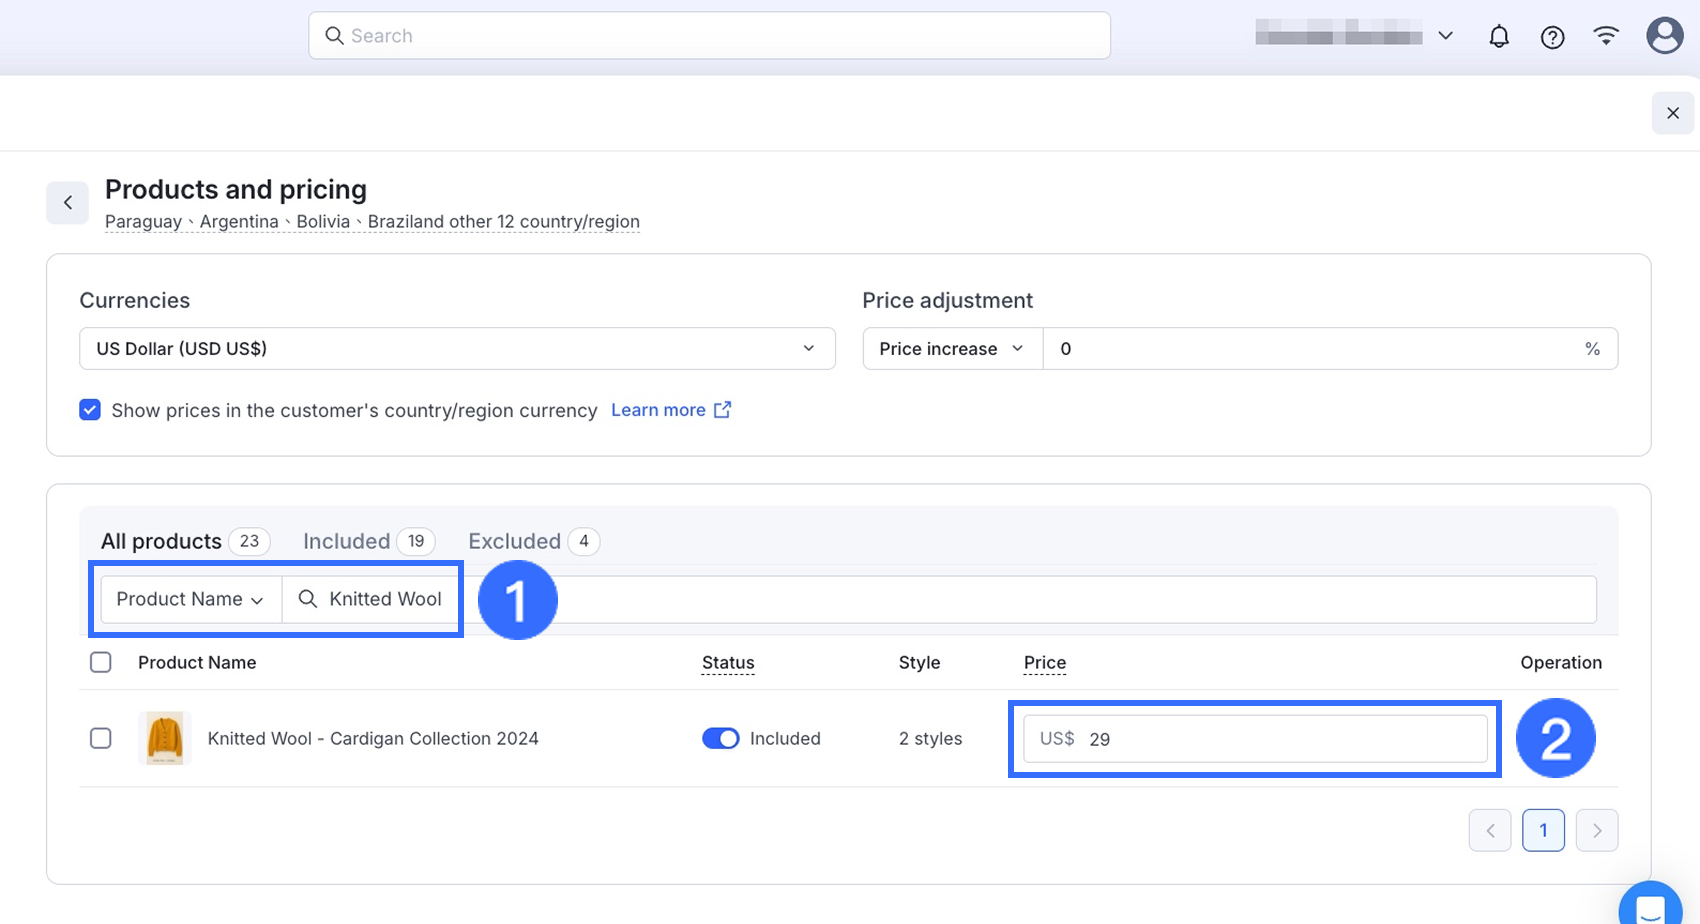The image size is (1700, 924).
Task: Open the US Dollar currency dropdown
Action: tap(457, 349)
